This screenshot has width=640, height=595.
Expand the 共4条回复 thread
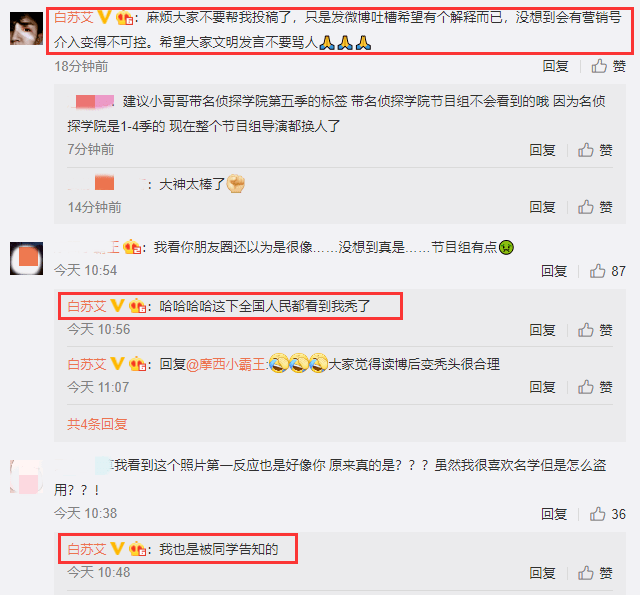click(97, 424)
